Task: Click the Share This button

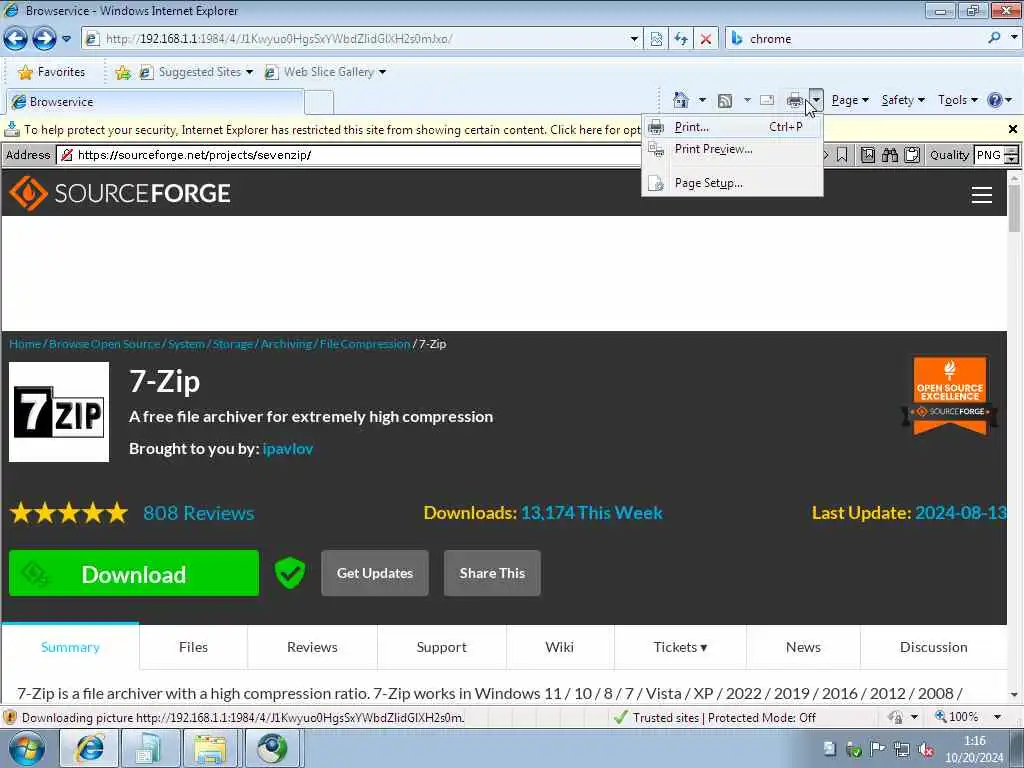Action: click(492, 573)
